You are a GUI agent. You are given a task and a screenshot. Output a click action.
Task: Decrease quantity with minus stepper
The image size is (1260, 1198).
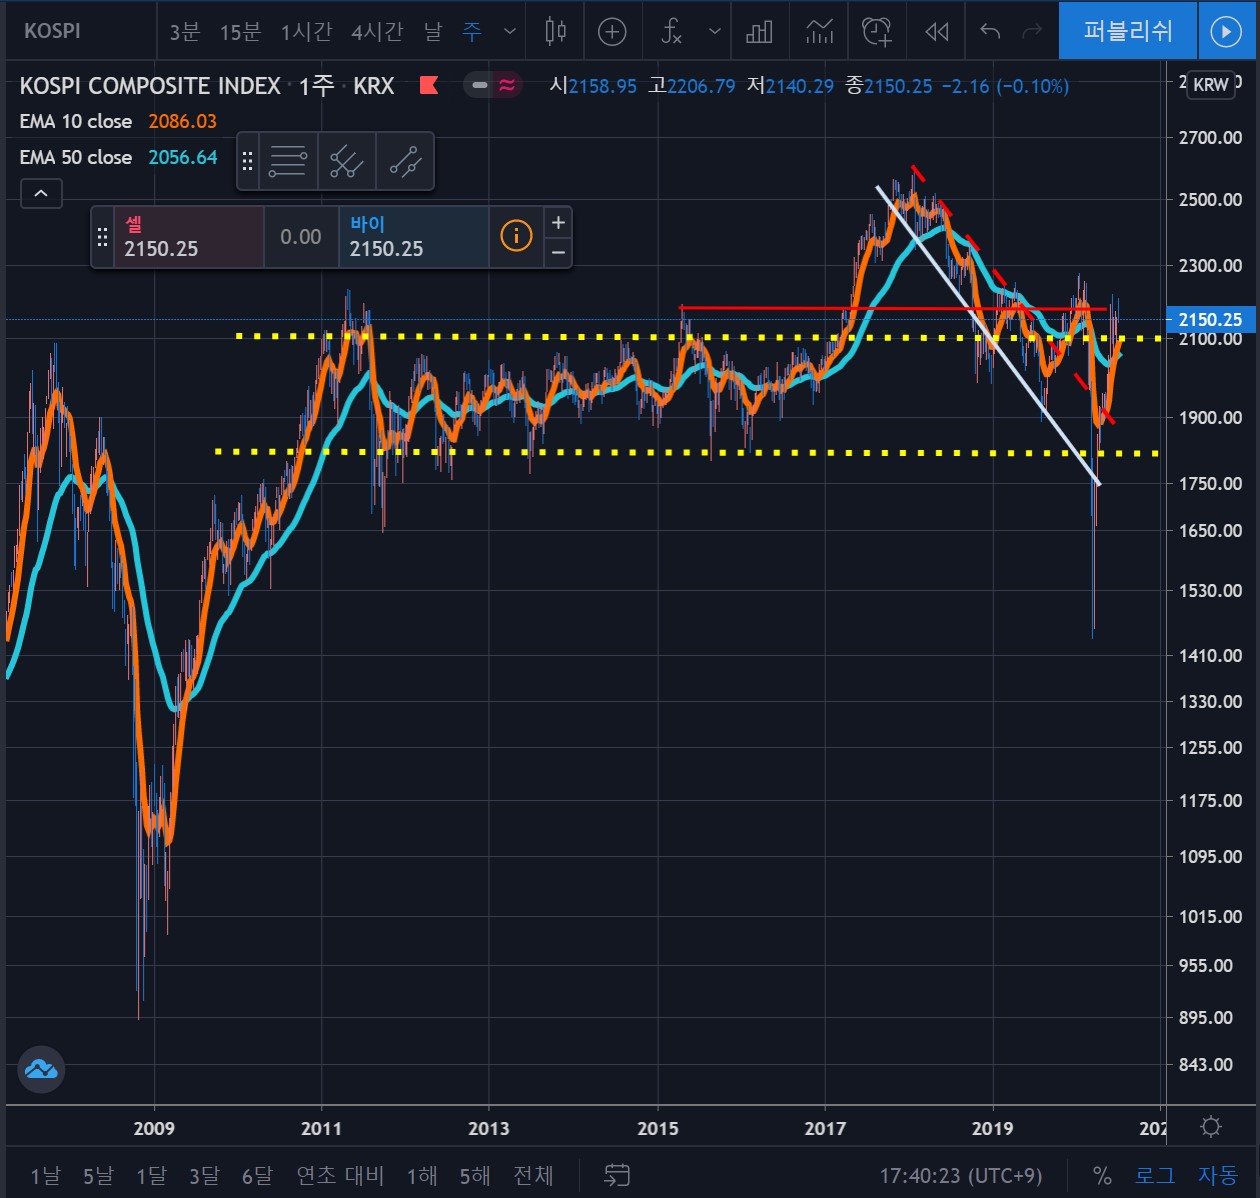click(x=558, y=252)
